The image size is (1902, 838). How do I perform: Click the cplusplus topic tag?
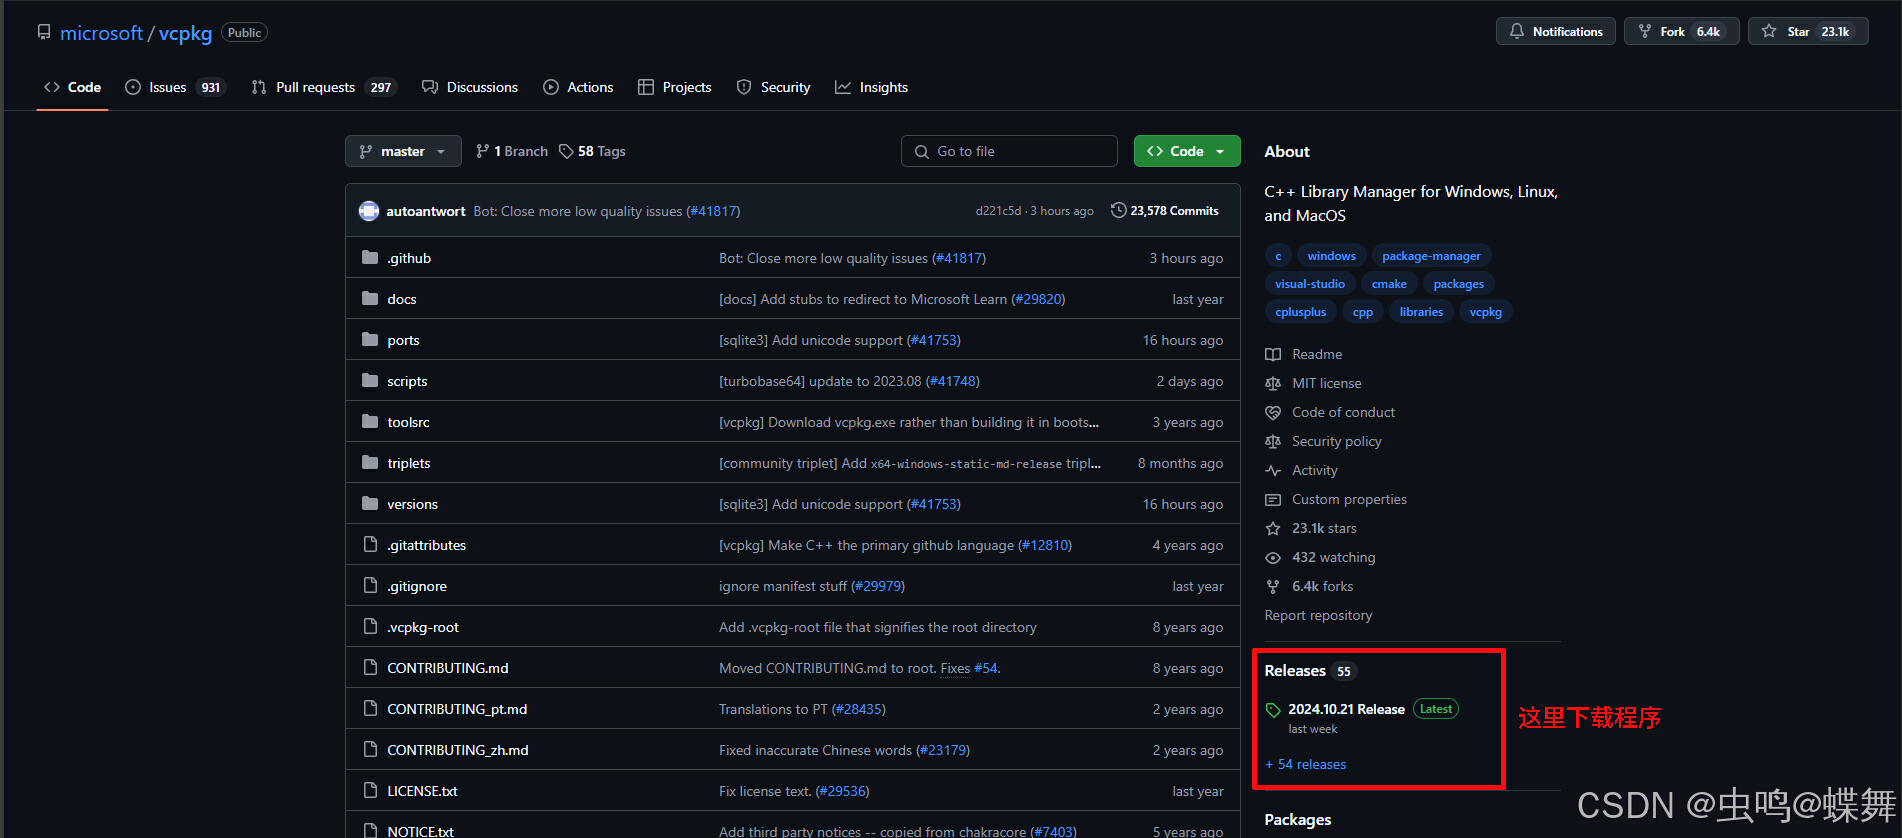tap(1300, 312)
